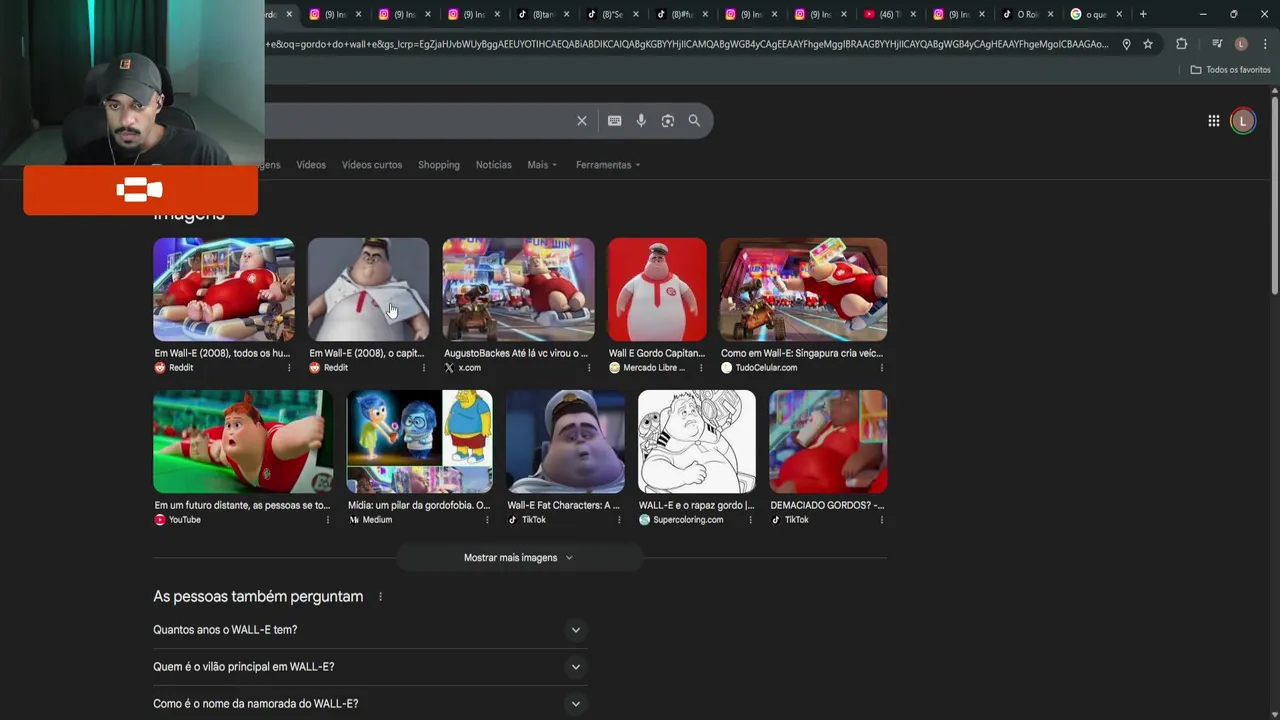Image resolution: width=1280 pixels, height=720 pixels.
Task: Open thumbnail of fat humans in red suits from Reddit
Action: (224, 290)
